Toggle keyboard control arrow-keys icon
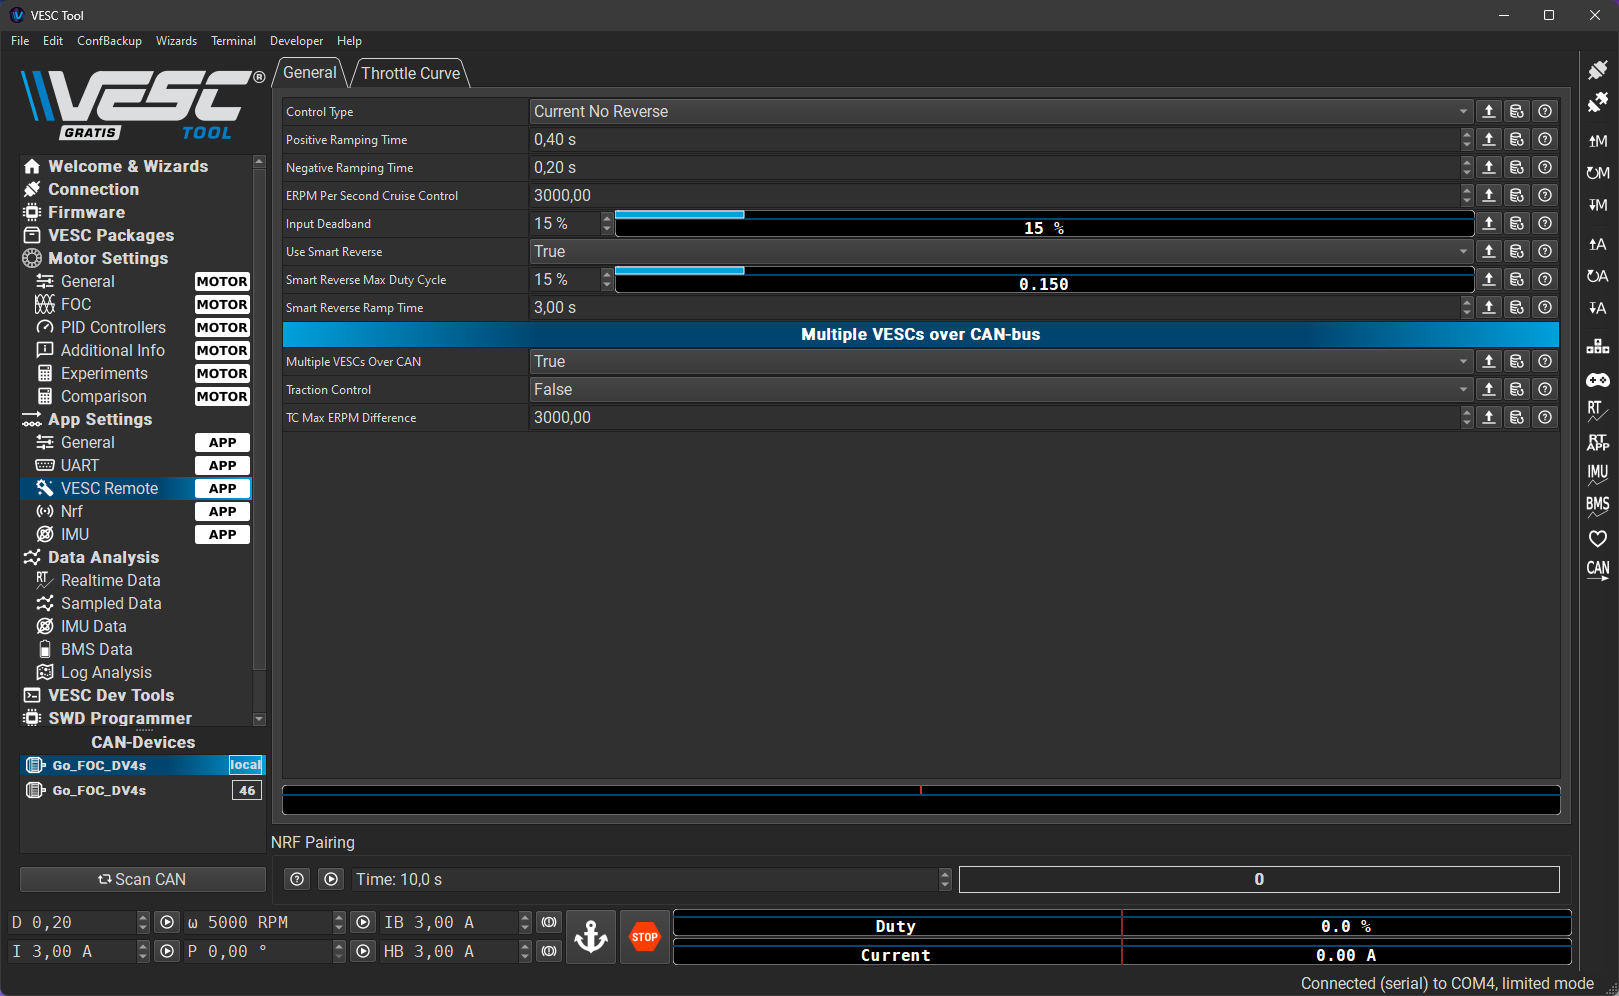This screenshot has width=1619, height=996. click(1597, 347)
